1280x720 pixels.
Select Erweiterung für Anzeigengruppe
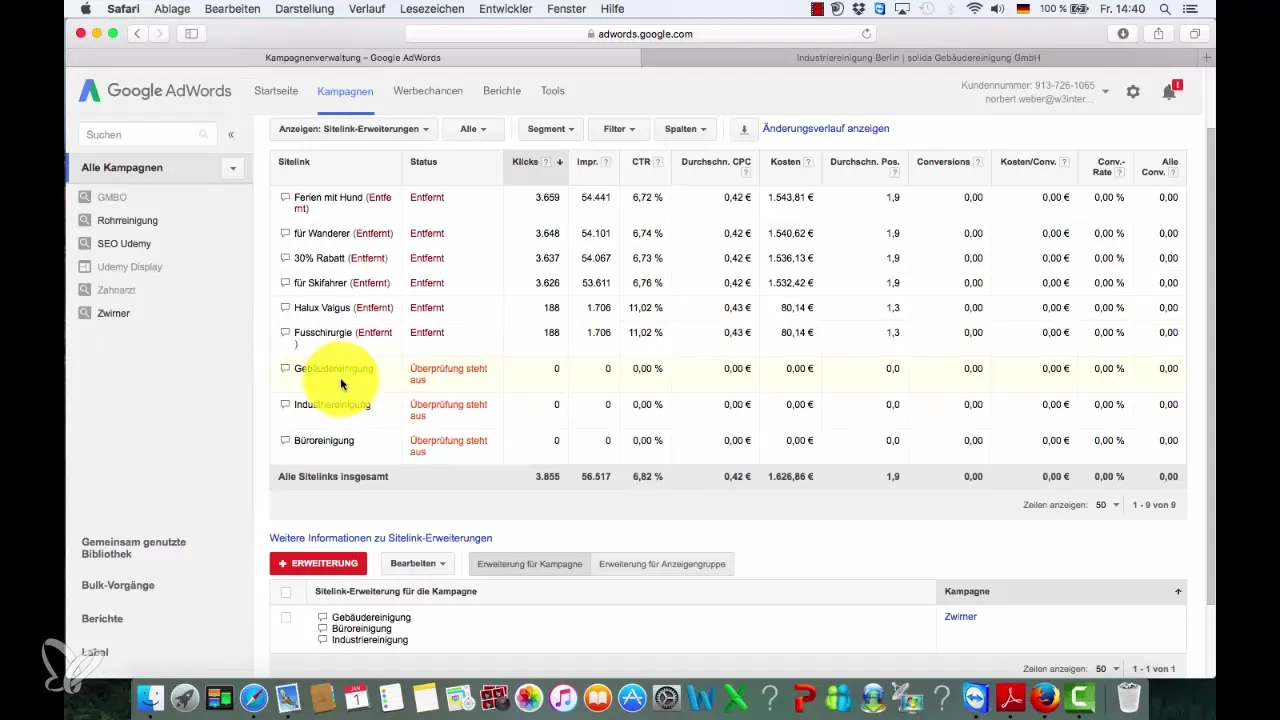[x=662, y=564]
